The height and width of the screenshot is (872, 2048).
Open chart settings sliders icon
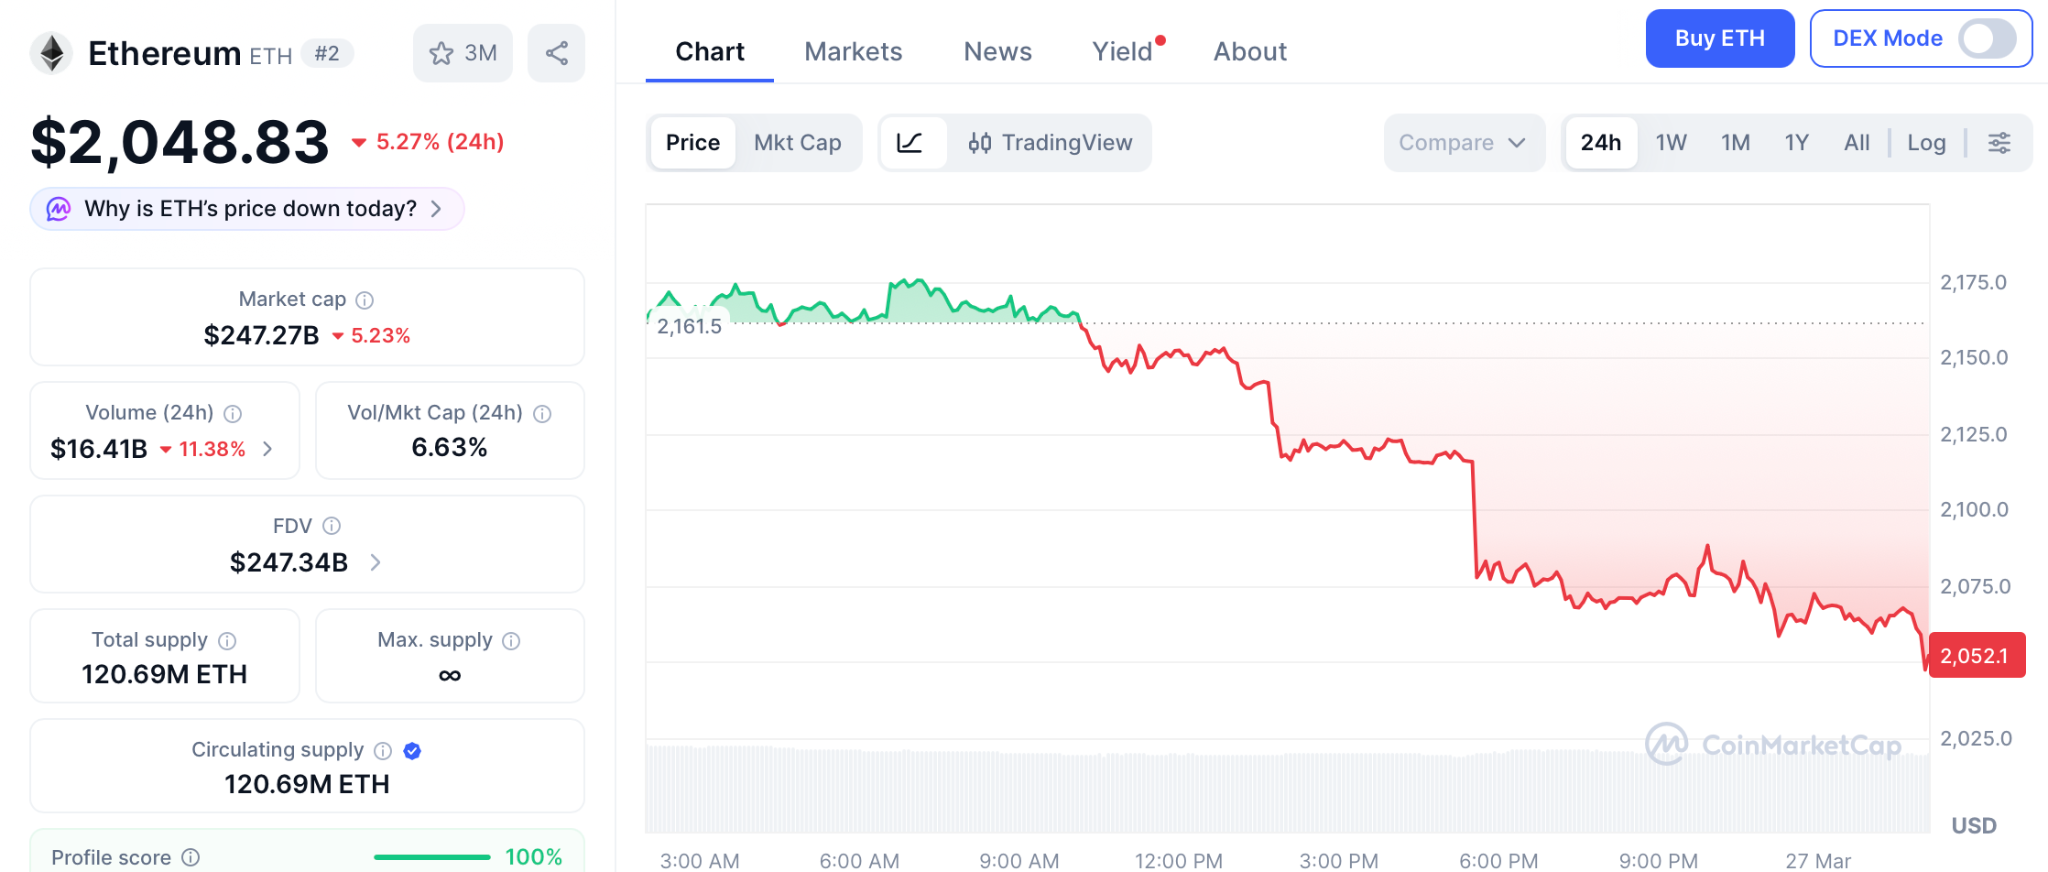coord(1999,143)
